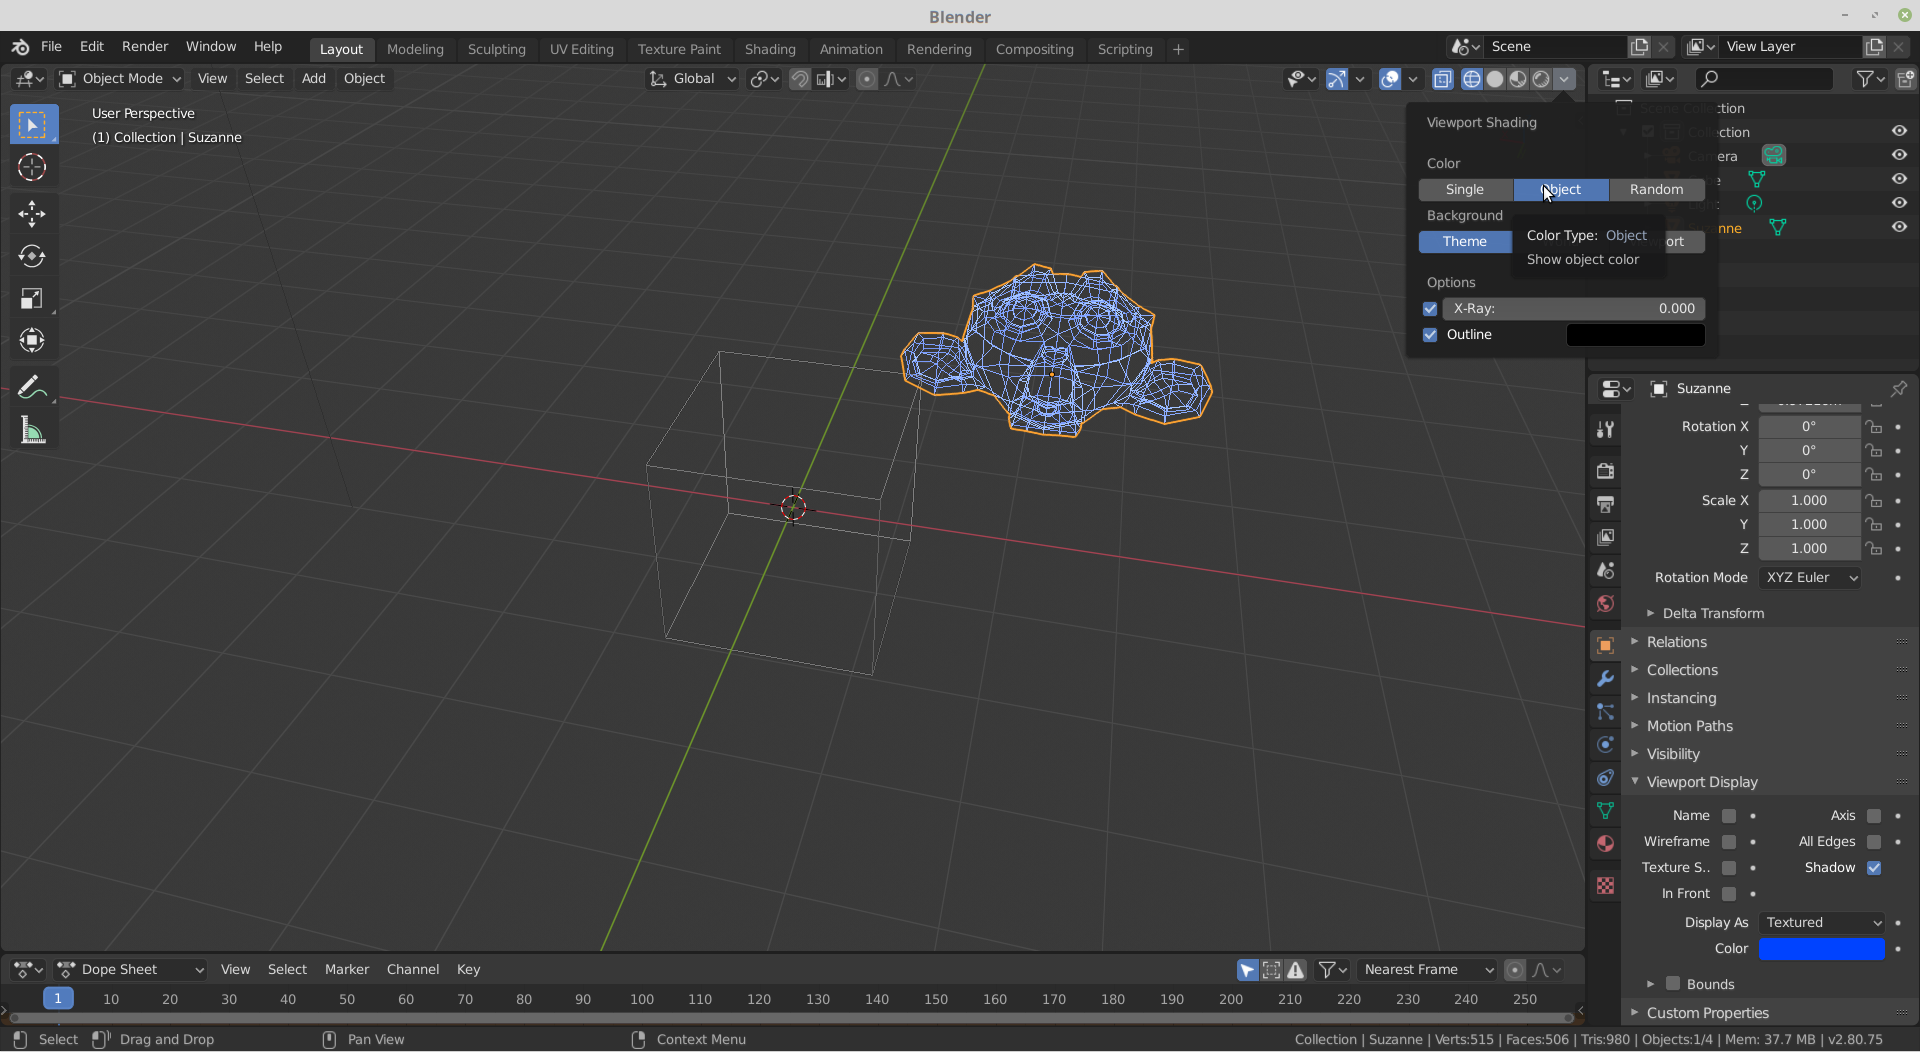Open the Global transform orientation dropdown
This screenshot has height=1052, width=1920.
pyautogui.click(x=693, y=79)
